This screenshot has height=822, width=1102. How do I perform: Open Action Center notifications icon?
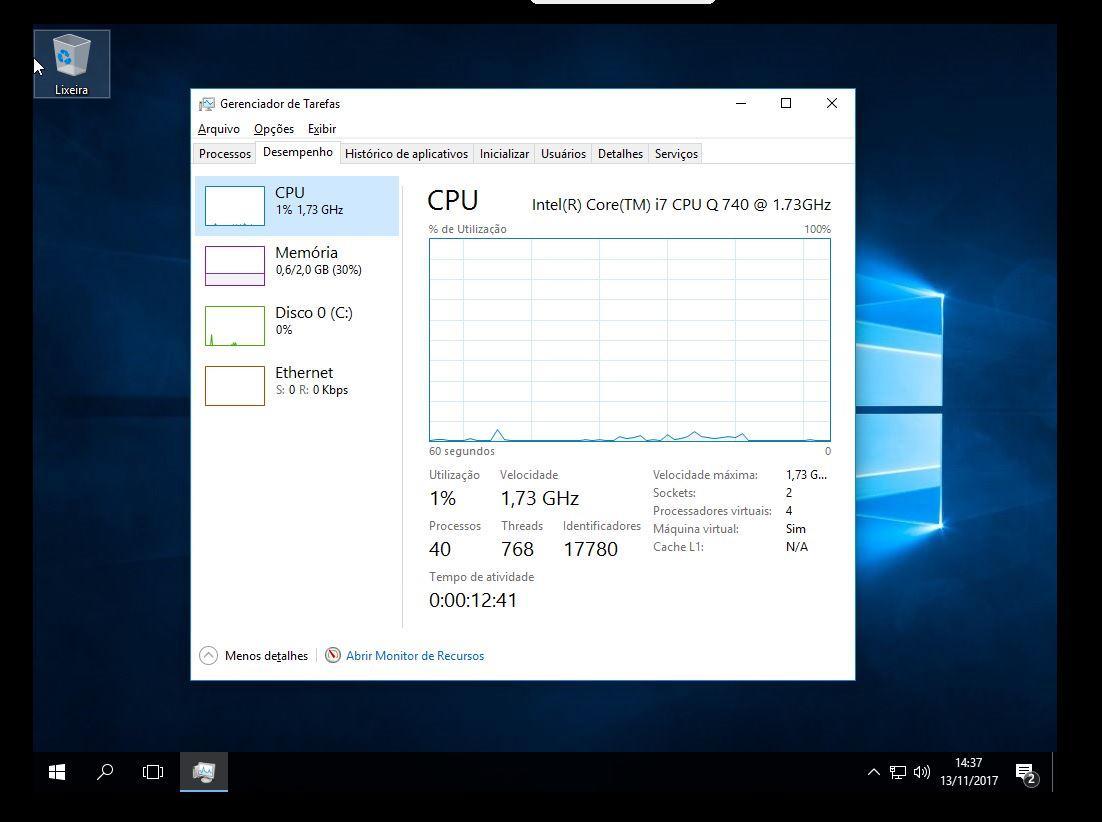coord(1027,773)
